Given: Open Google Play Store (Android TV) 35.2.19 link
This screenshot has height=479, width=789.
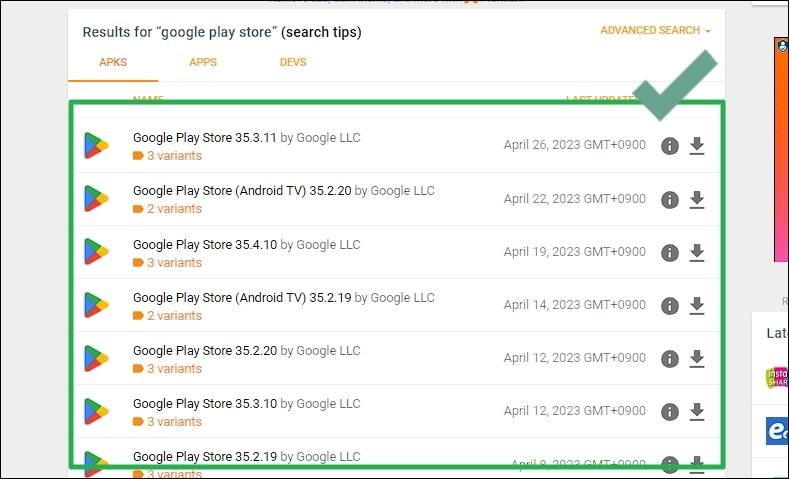Looking at the screenshot, I should [242, 297].
